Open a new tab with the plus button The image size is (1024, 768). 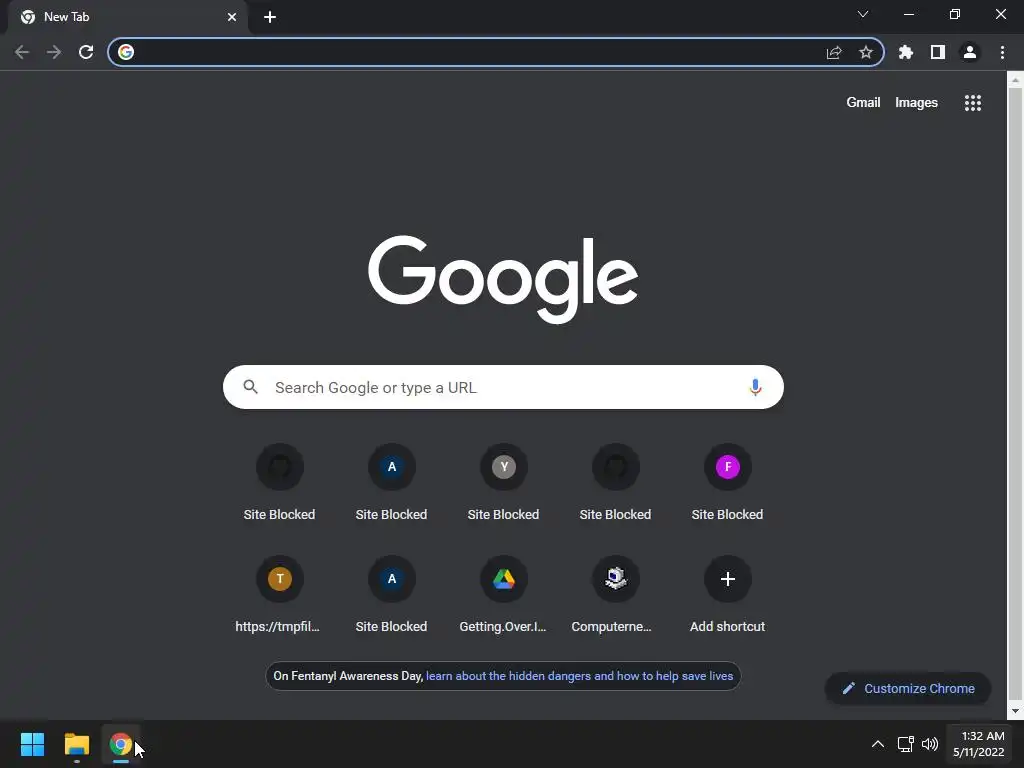coord(270,17)
